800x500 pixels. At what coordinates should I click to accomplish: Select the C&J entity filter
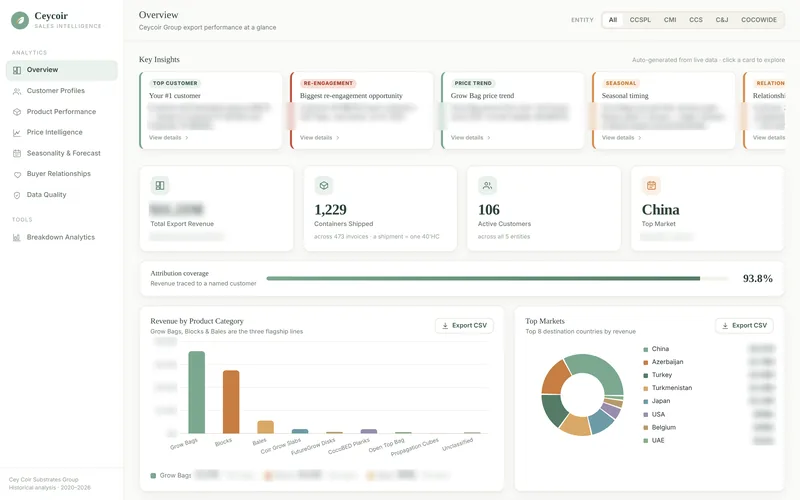point(721,20)
